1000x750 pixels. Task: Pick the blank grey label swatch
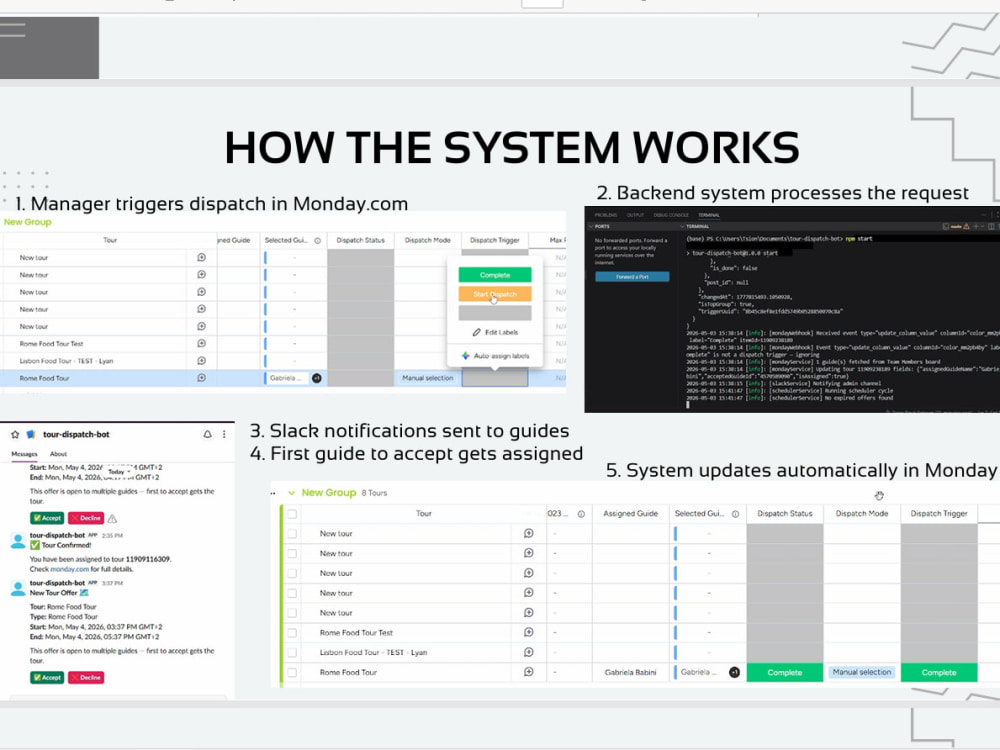(495, 312)
